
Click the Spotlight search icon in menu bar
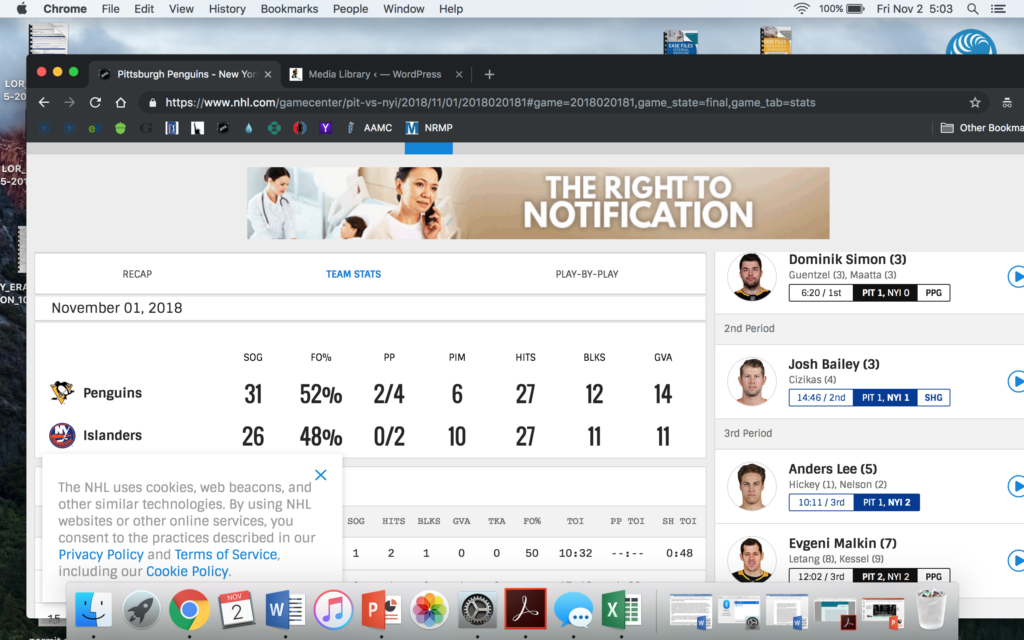pyautogui.click(x=973, y=9)
